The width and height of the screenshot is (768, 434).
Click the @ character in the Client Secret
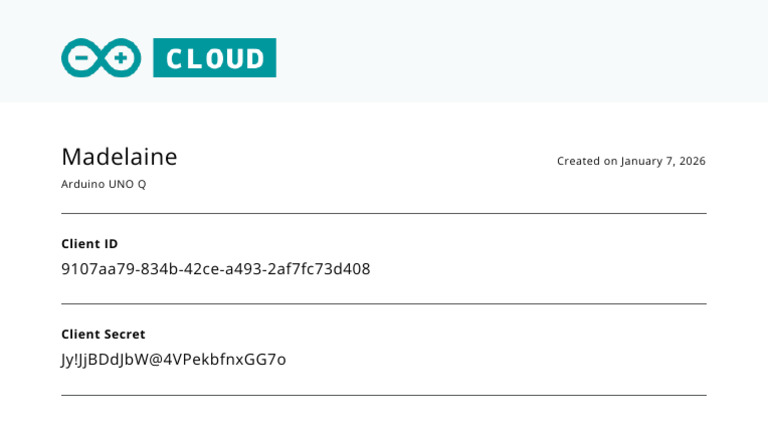(155, 360)
